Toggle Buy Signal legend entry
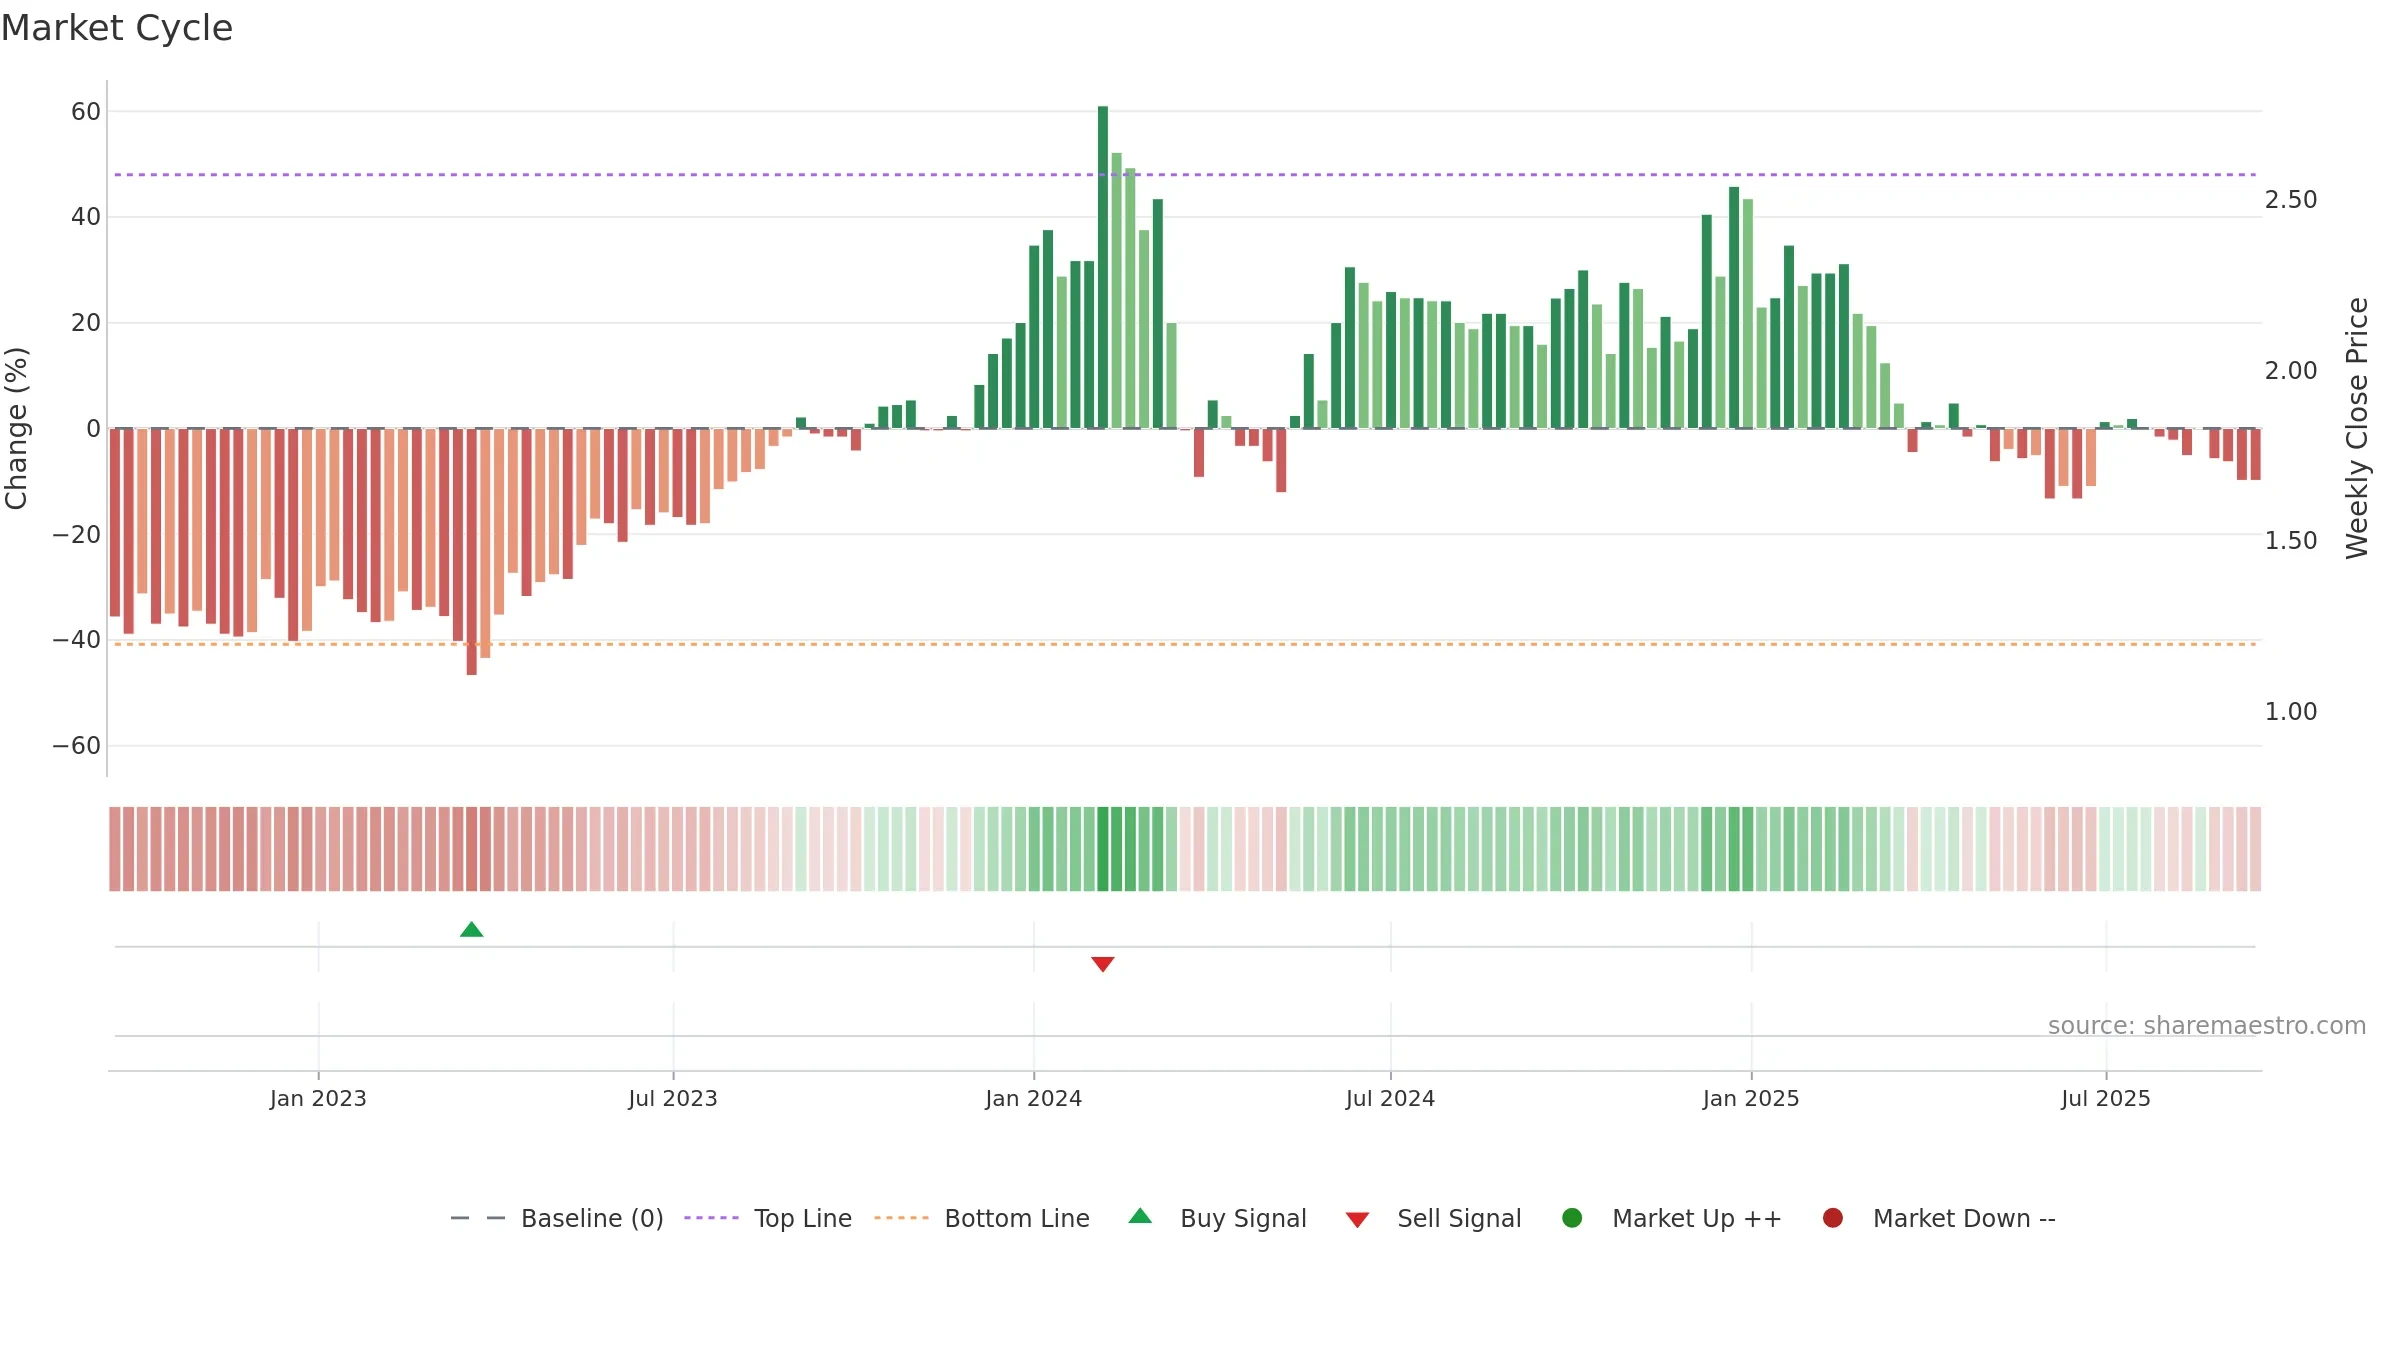 (1217, 1218)
